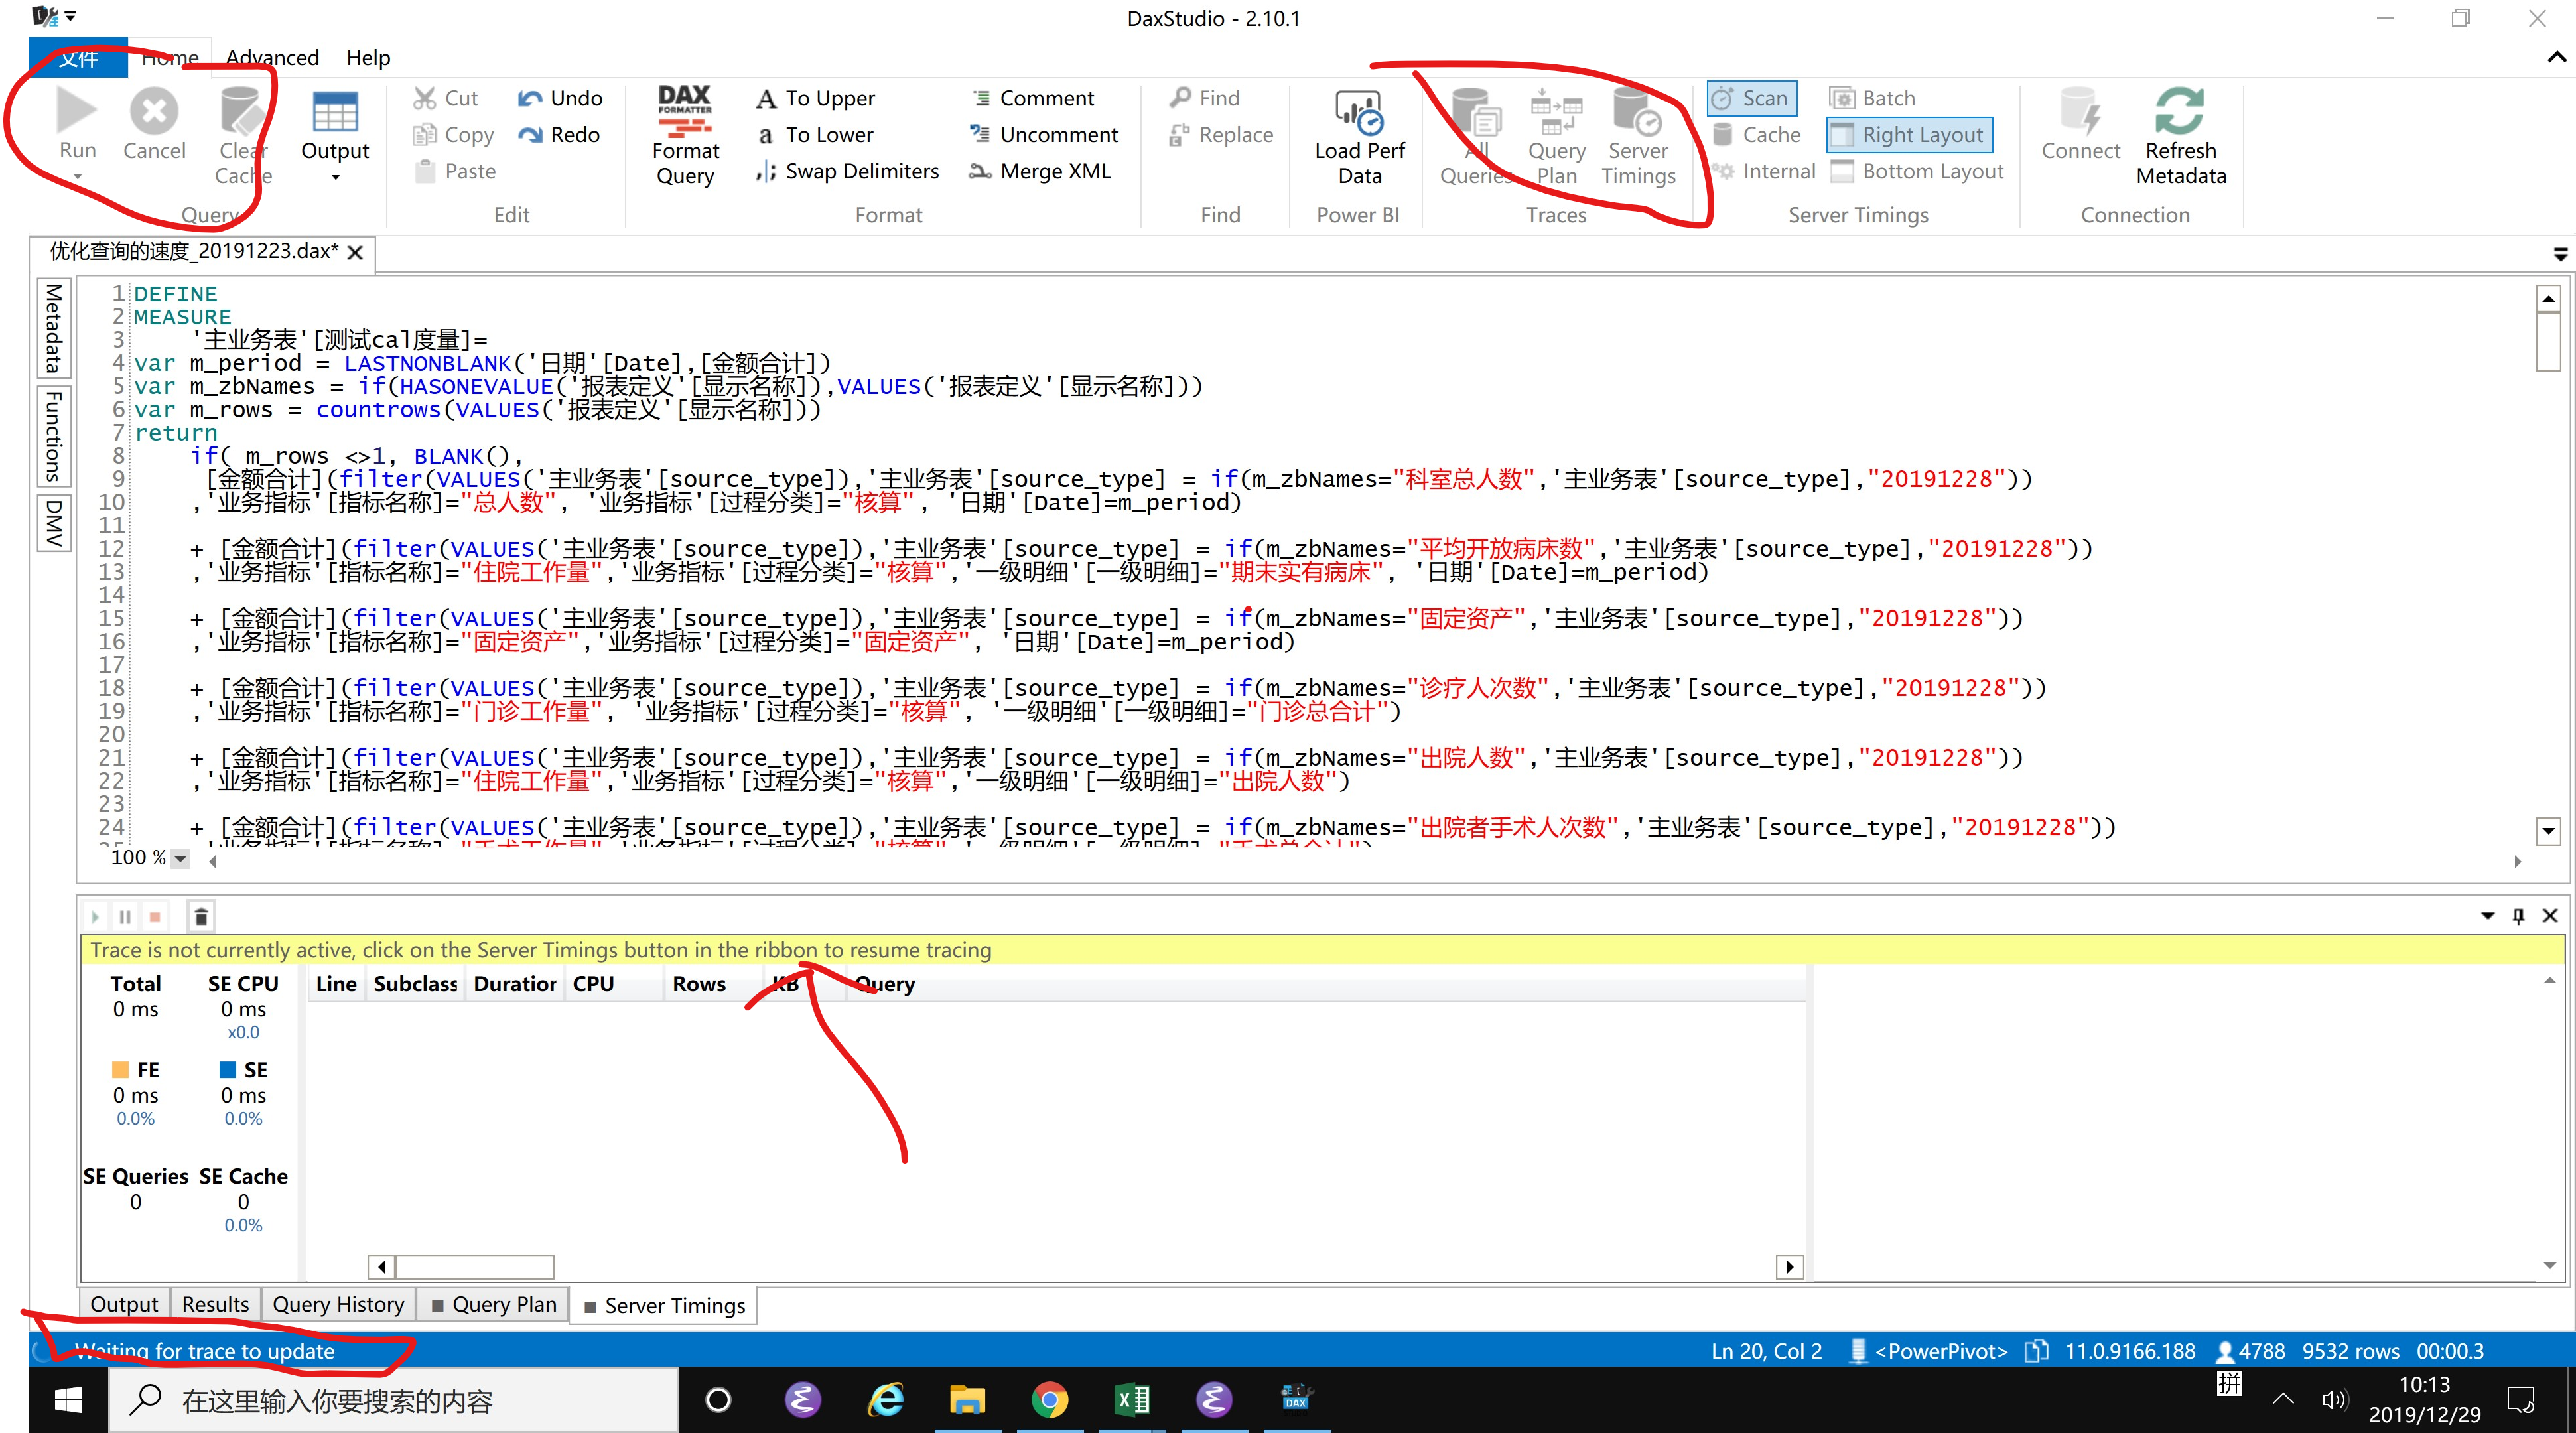
Task: Pause the trace using the pause icon
Action: [x=124, y=915]
